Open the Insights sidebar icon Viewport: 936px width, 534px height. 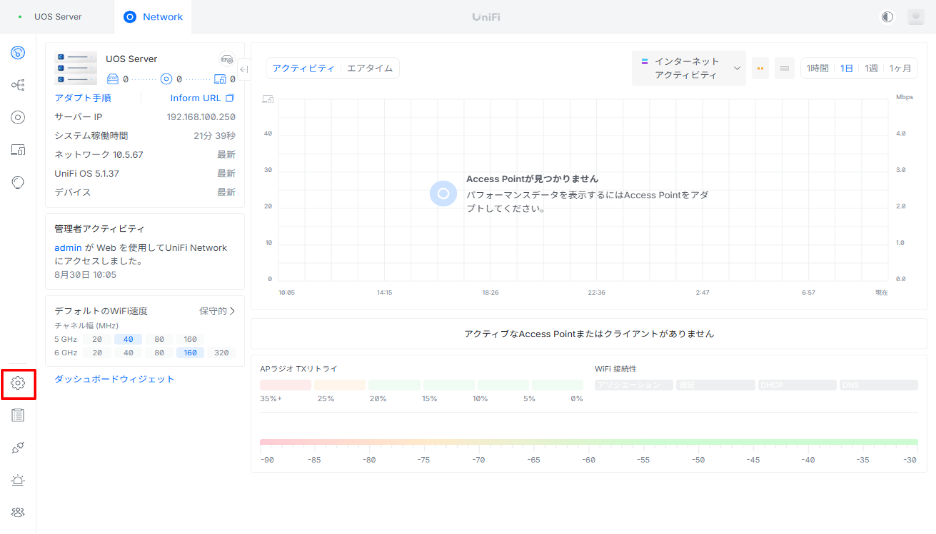click(18, 182)
